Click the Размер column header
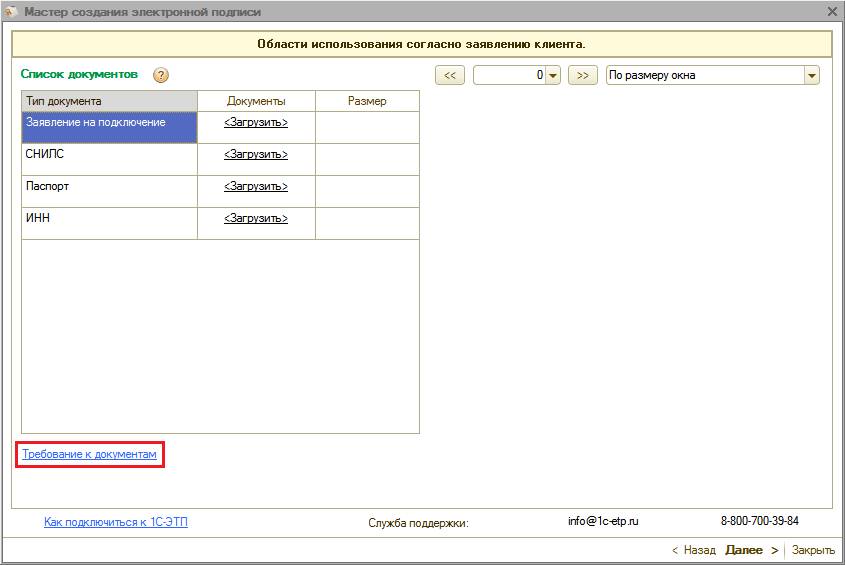This screenshot has height=565, width=845. pos(367,101)
